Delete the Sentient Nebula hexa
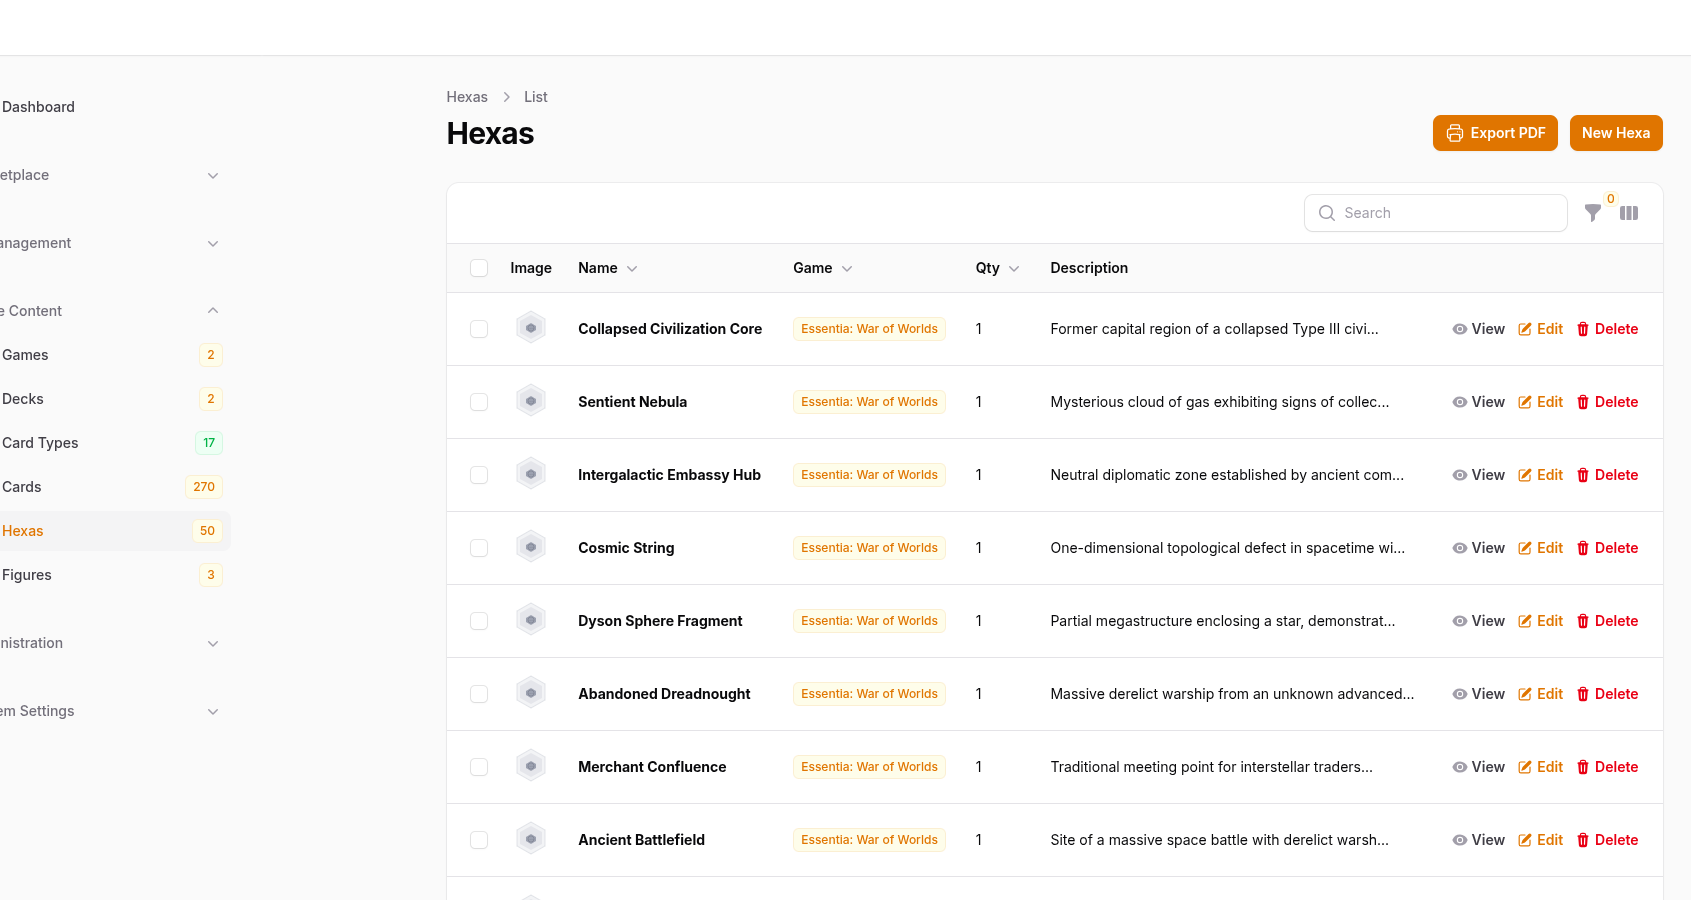The height and width of the screenshot is (900, 1691). point(1607,402)
